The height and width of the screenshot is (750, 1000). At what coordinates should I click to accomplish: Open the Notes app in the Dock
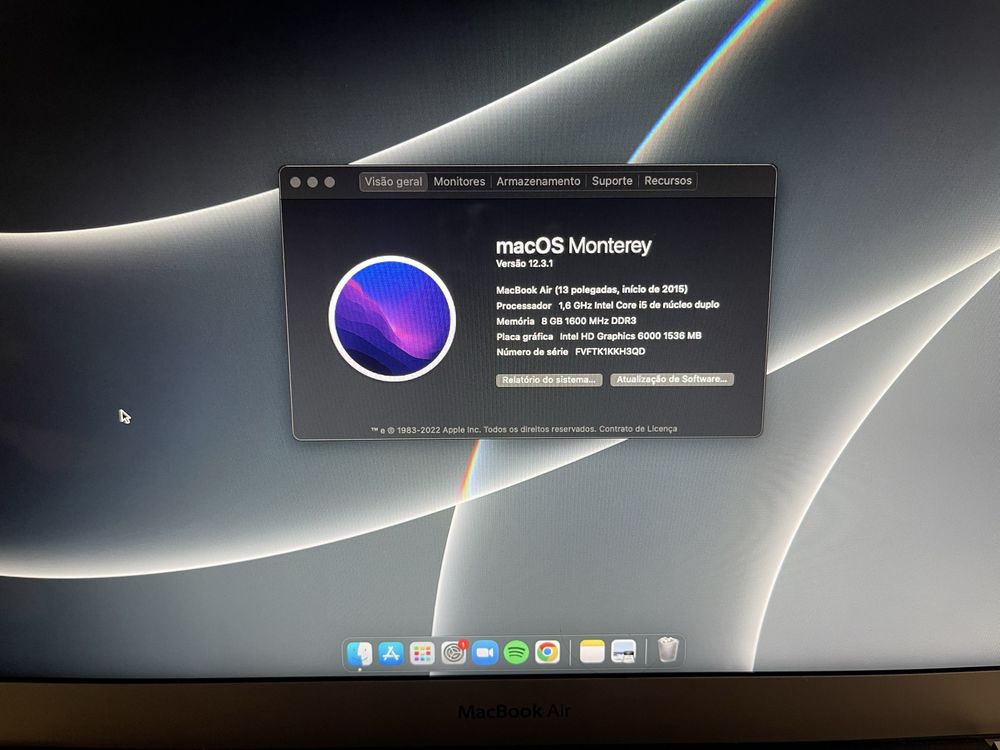(592, 651)
